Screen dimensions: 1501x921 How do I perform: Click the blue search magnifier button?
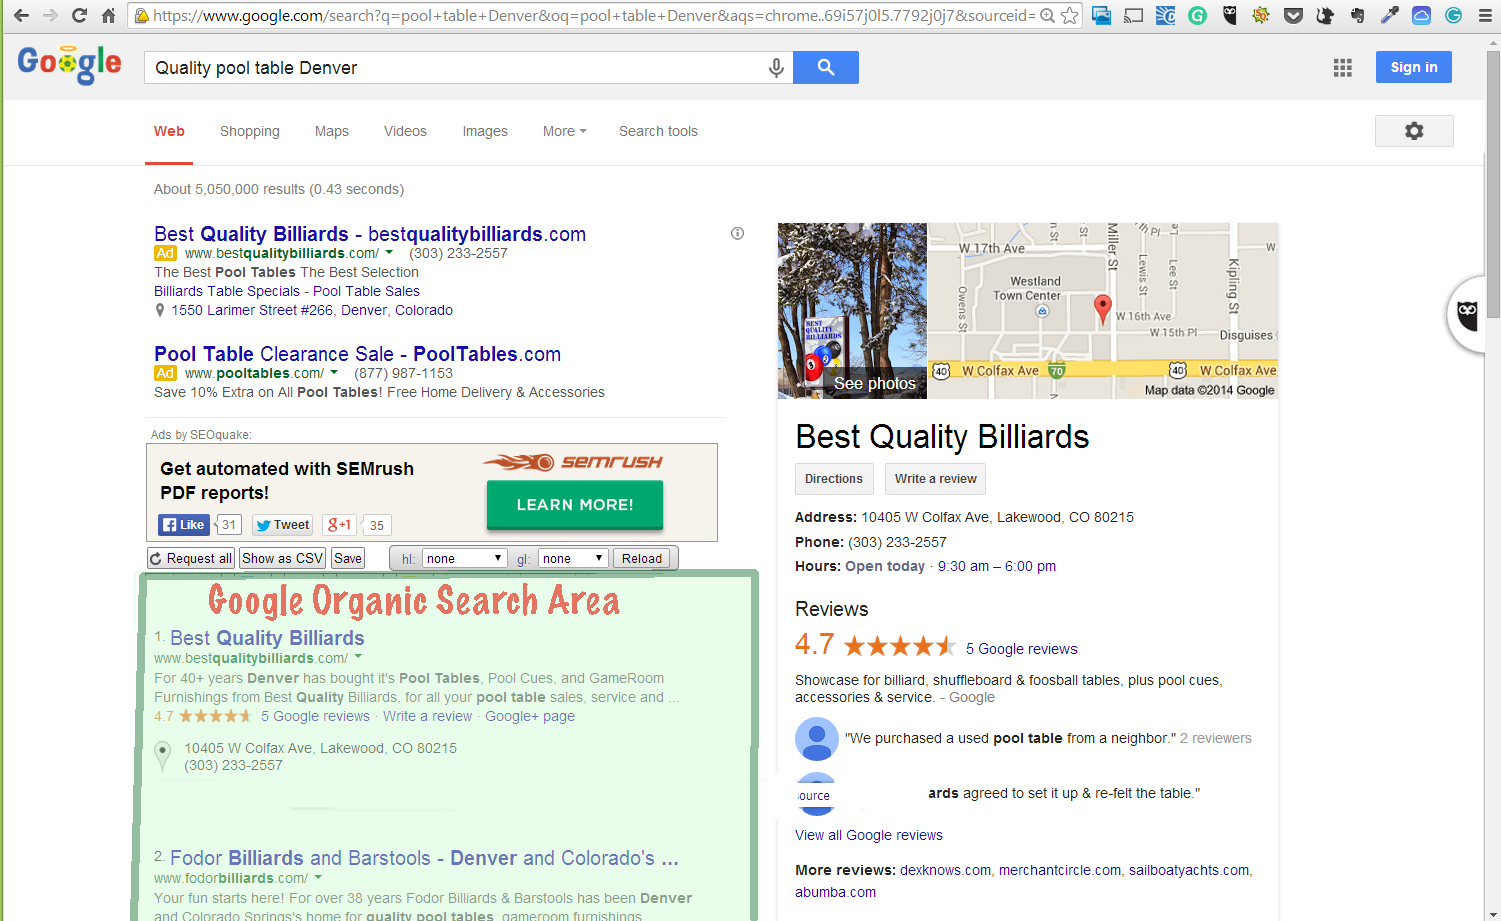click(x=826, y=67)
